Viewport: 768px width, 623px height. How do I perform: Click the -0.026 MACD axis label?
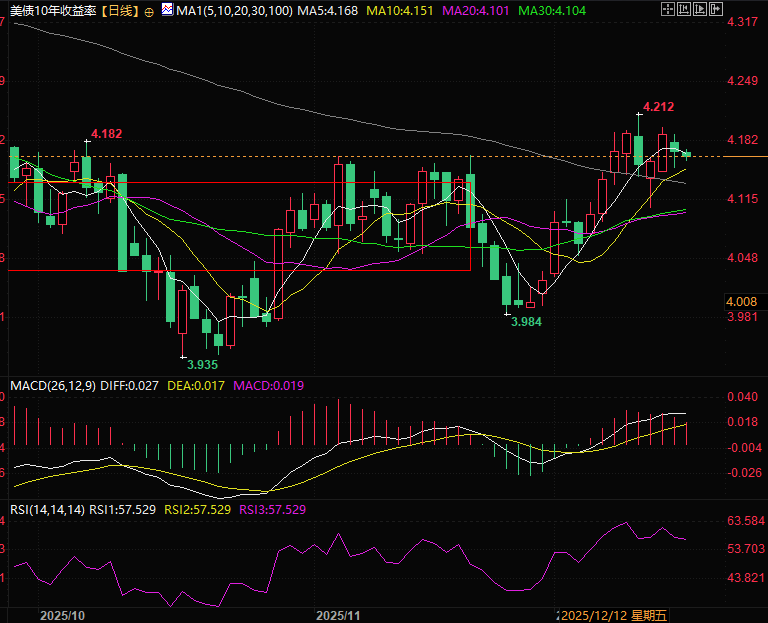(x=744, y=473)
